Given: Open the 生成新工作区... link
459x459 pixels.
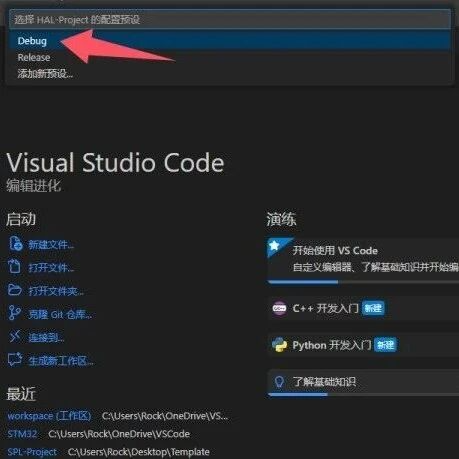Looking at the screenshot, I should (61, 361).
